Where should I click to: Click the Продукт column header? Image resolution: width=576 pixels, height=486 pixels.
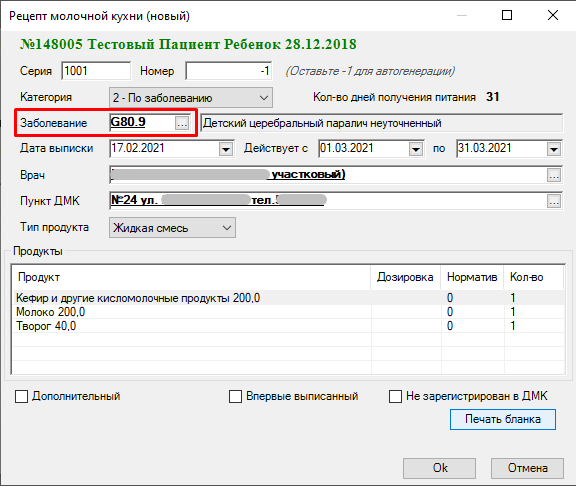(x=191, y=277)
